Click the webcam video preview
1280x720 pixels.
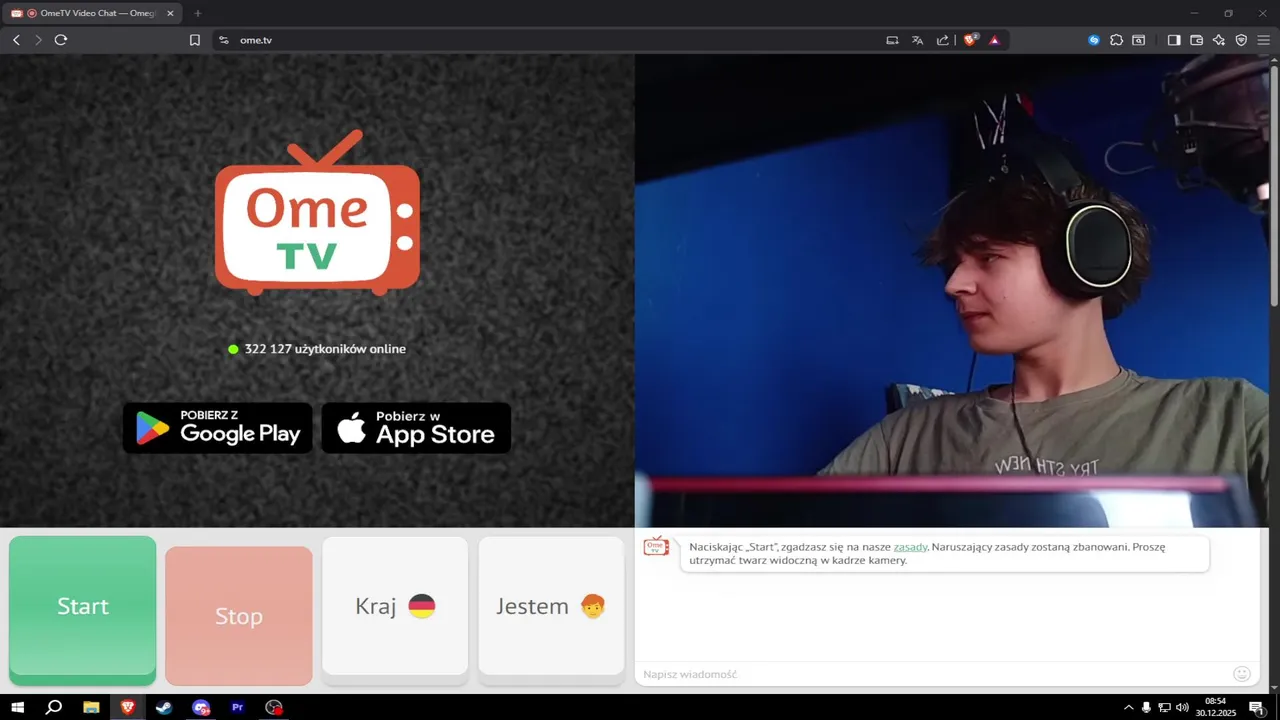951,290
